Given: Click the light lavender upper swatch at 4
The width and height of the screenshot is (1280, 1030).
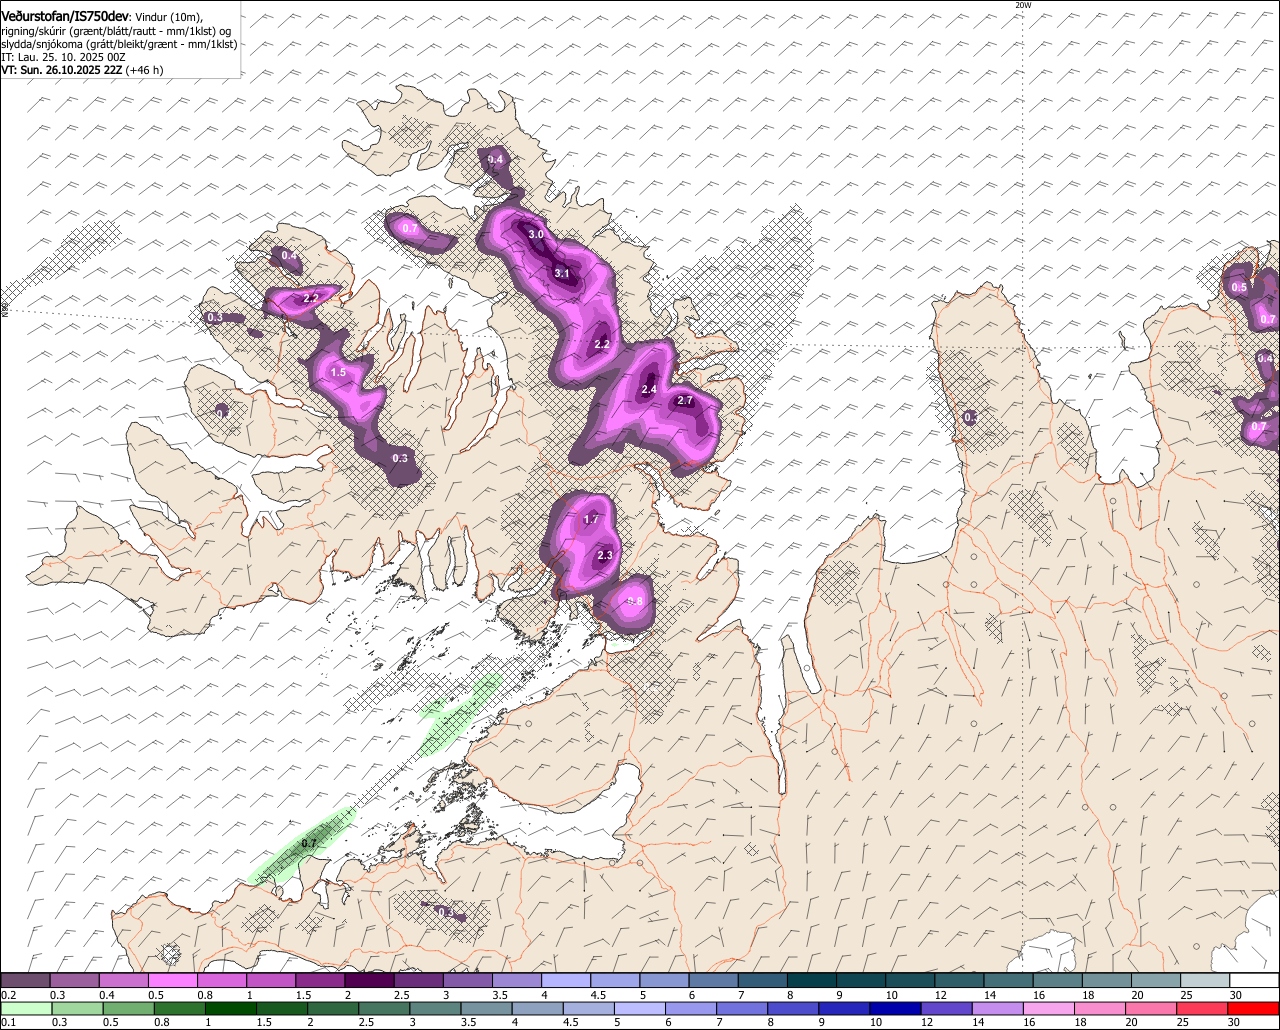Looking at the screenshot, I should pos(566,980).
